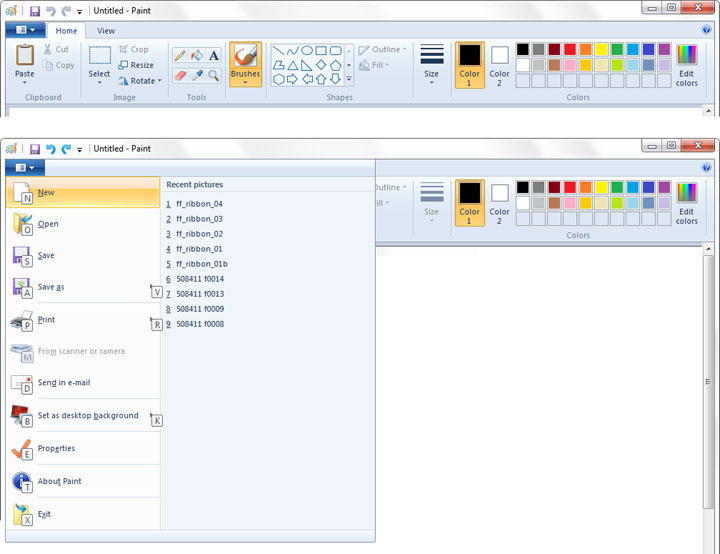Choose the Rounded rectangle shape
Image resolution: width=720 pixels, height=554 pixels.
pos(336,51)
